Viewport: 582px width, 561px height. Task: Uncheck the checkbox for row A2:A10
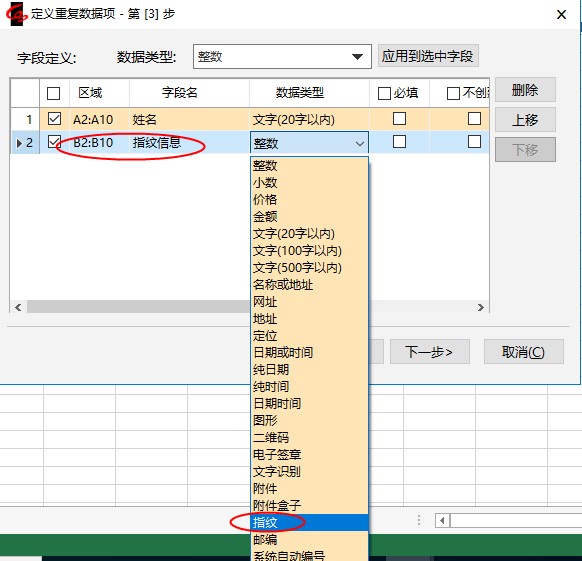coord(54,119)
